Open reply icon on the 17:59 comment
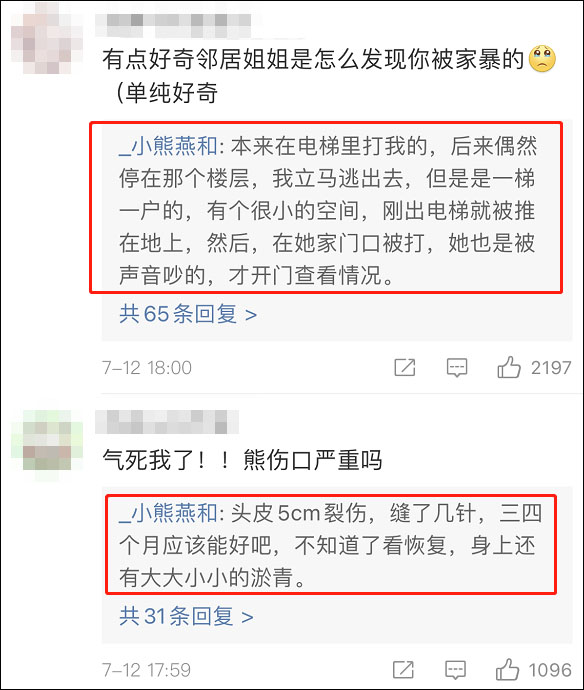Viewport: 584px width, 690px height. 455,670
